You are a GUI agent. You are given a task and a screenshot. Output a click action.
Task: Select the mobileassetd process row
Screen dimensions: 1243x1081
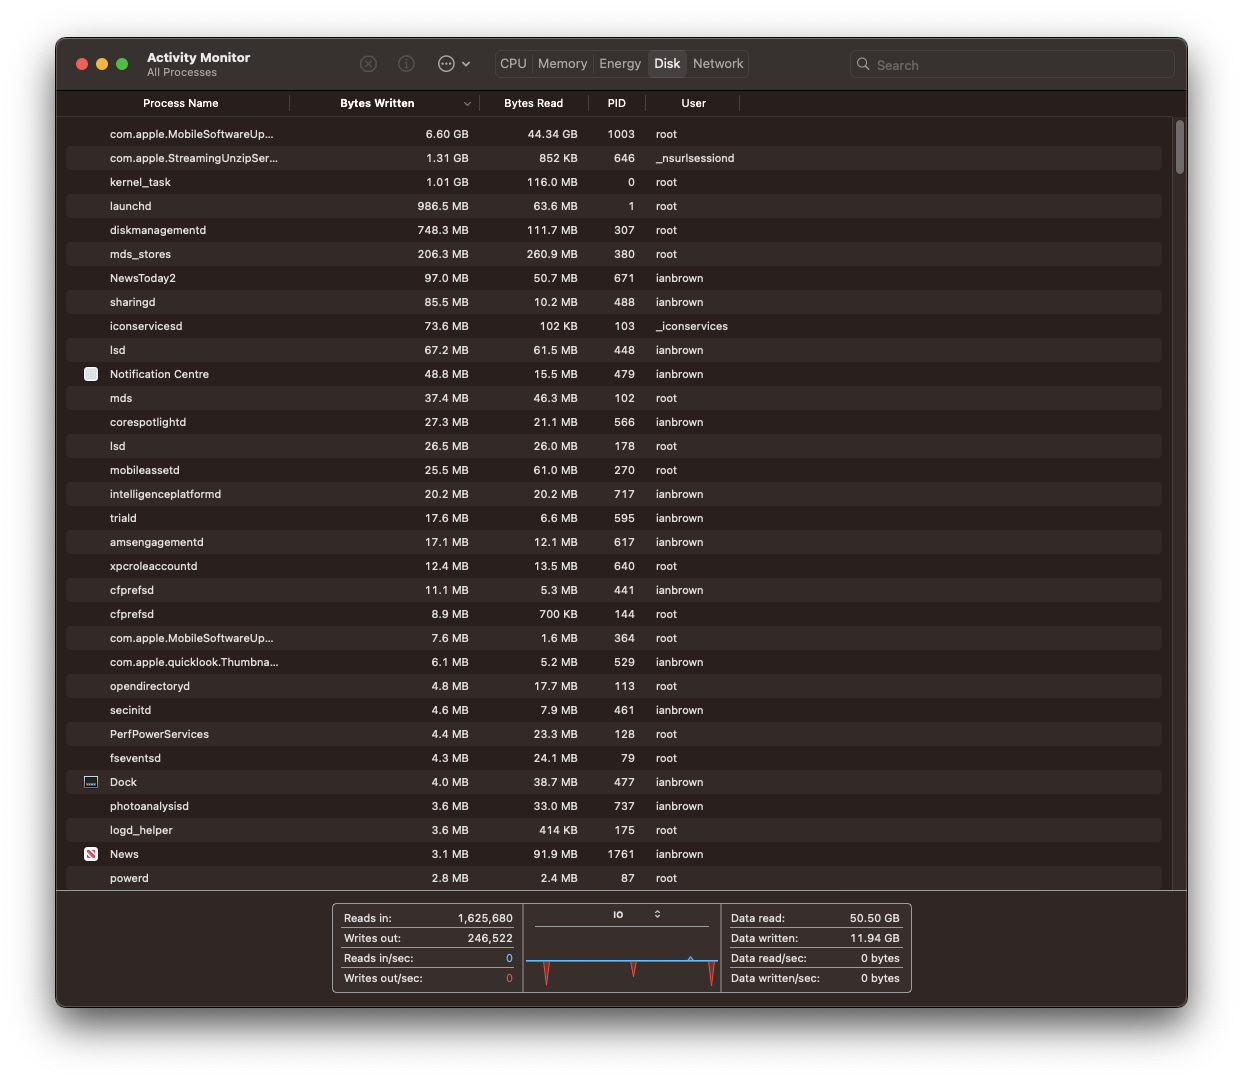click(x=614, y=470)
